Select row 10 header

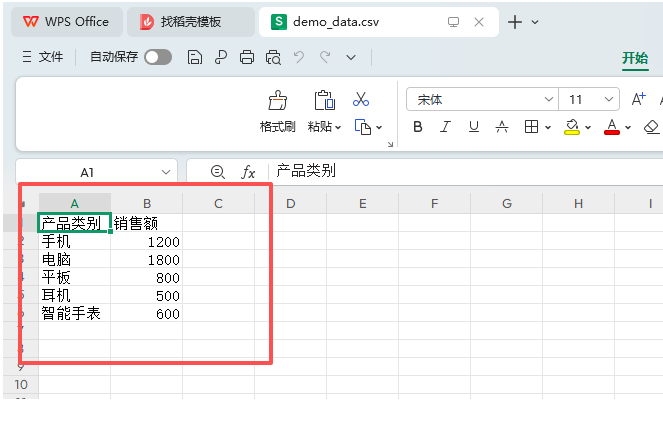click(21, 385)
